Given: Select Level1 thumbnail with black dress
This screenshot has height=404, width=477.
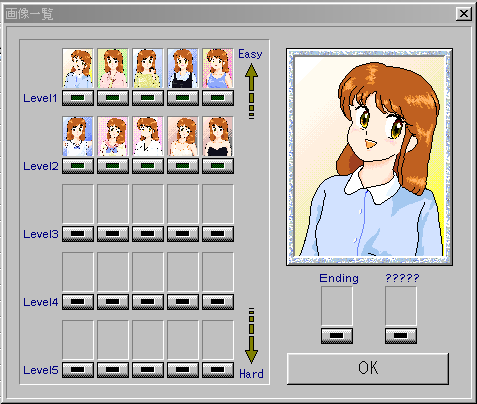Looking at the screenshot, I should pyautogui.click(x=183, y=68).
